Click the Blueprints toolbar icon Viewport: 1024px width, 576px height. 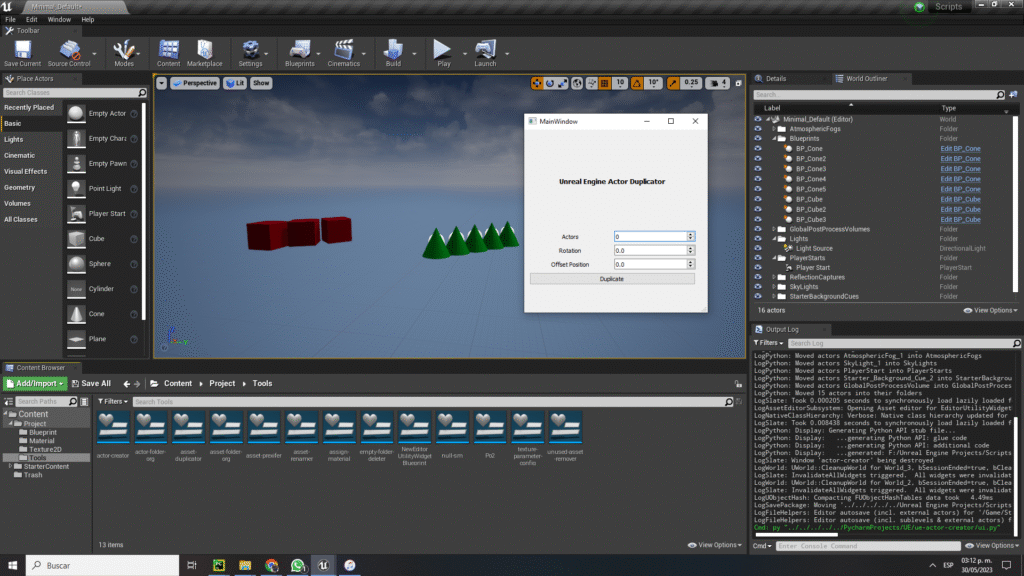click(x=300, y=53)
